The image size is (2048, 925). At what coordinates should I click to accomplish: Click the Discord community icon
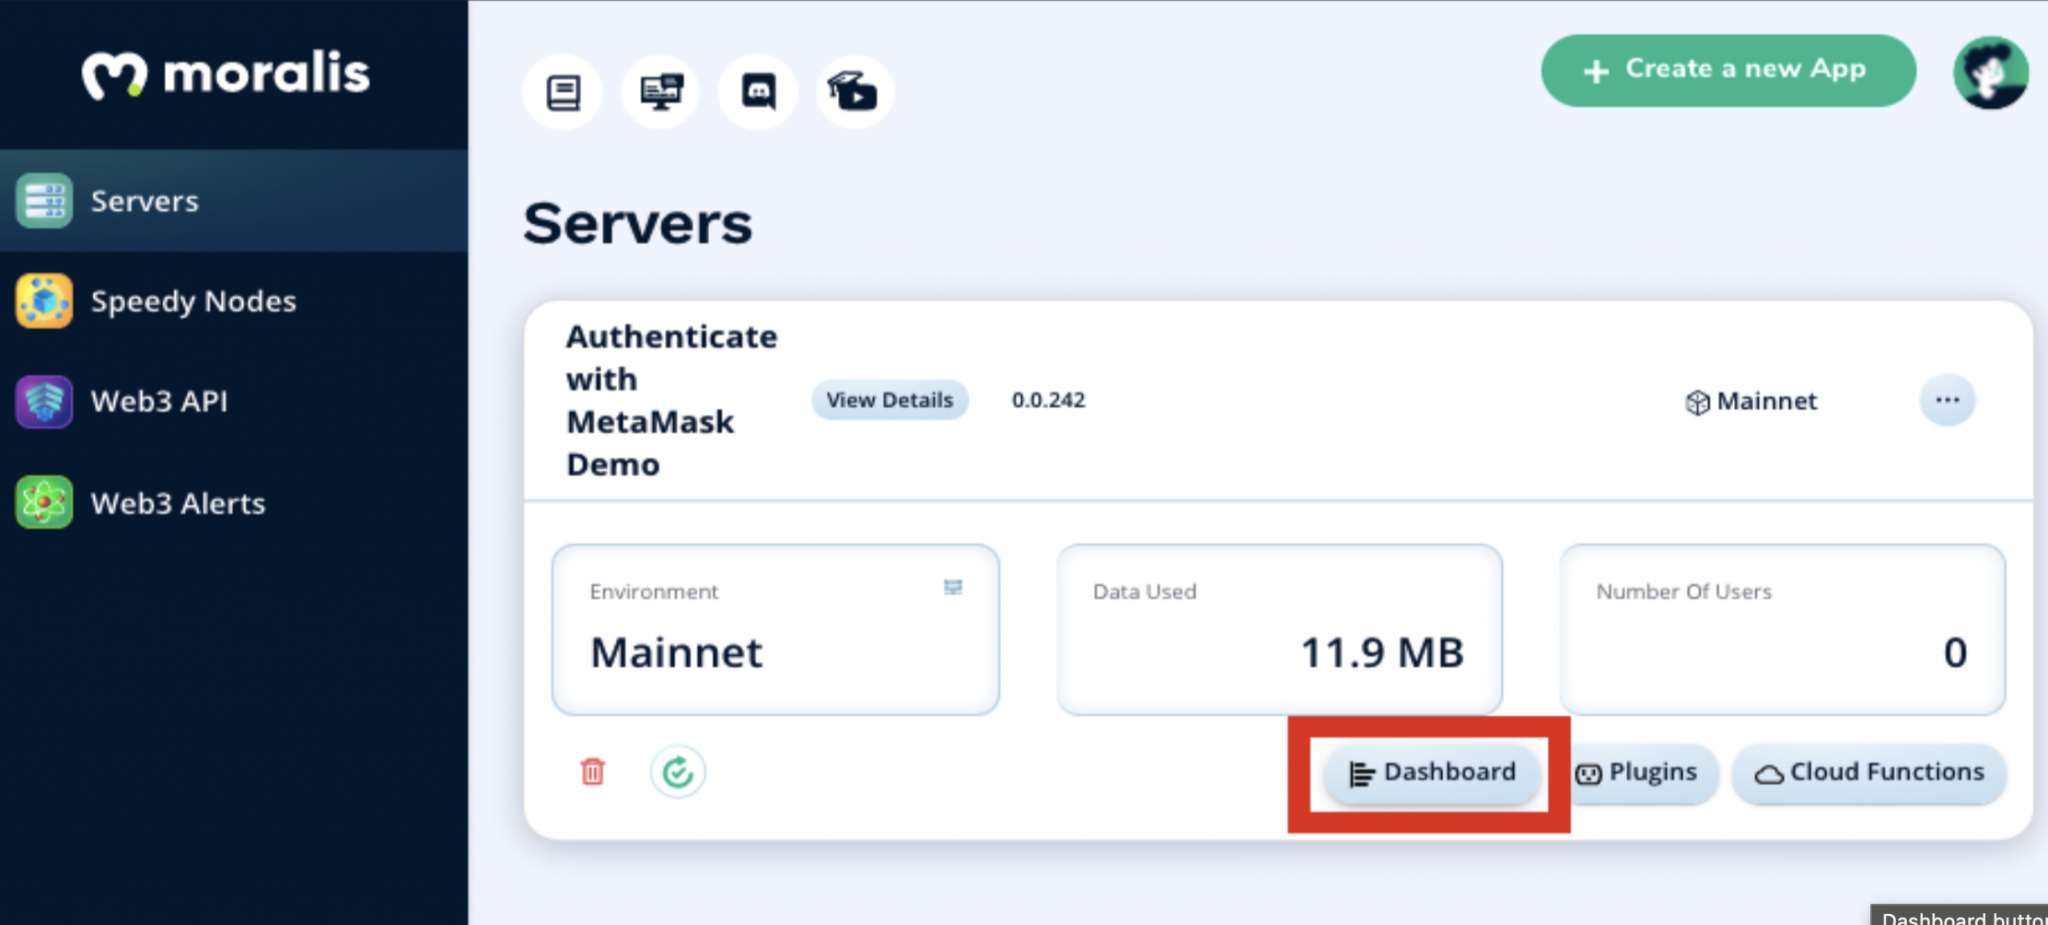coord(757,91)
